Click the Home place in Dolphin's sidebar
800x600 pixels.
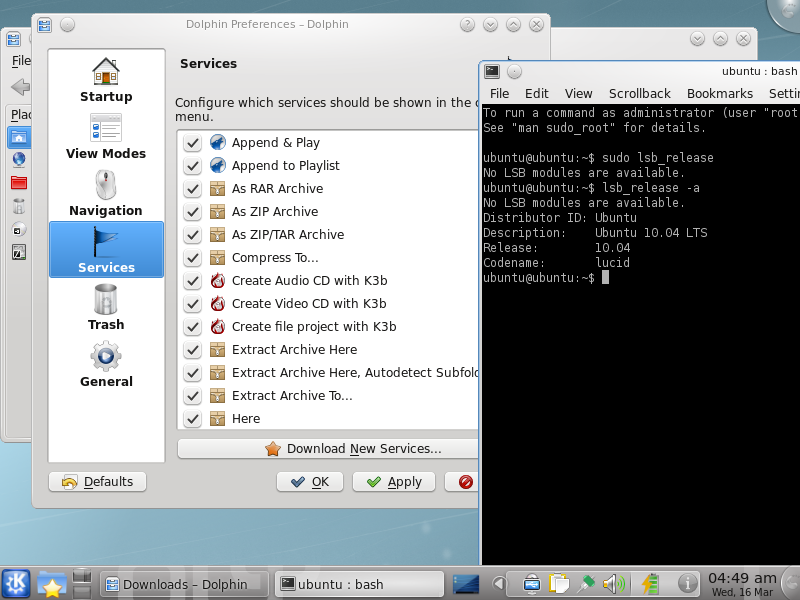click(18, 136)
